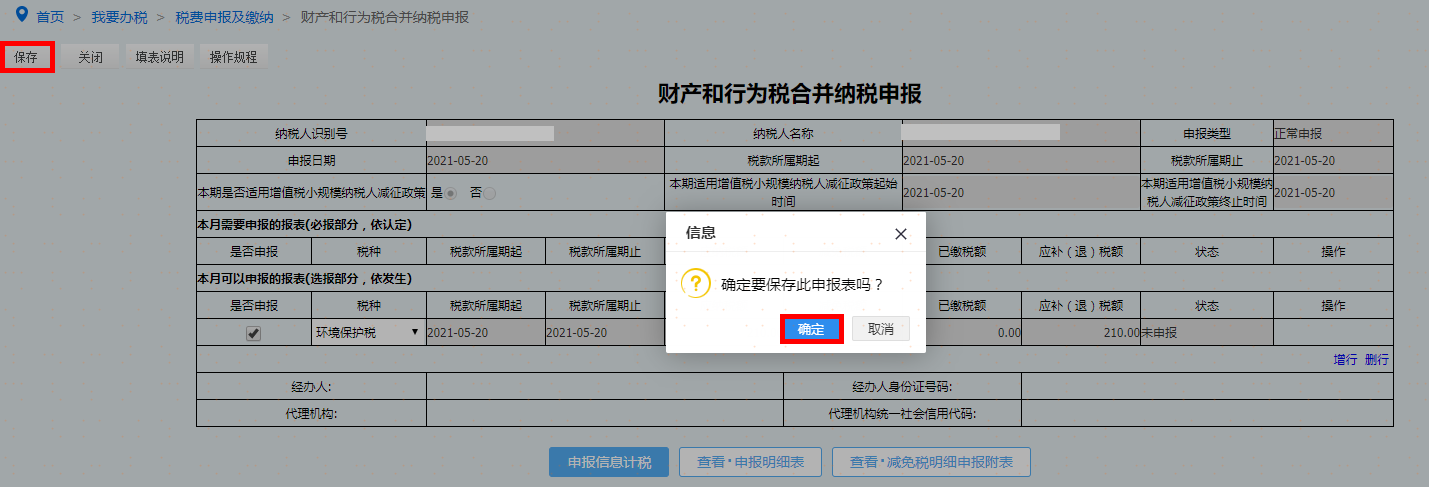Toggle the 是否申报 checkbox for 环境保护税
This screenshot has width=1429, height=487.
(x=254, y=334)
